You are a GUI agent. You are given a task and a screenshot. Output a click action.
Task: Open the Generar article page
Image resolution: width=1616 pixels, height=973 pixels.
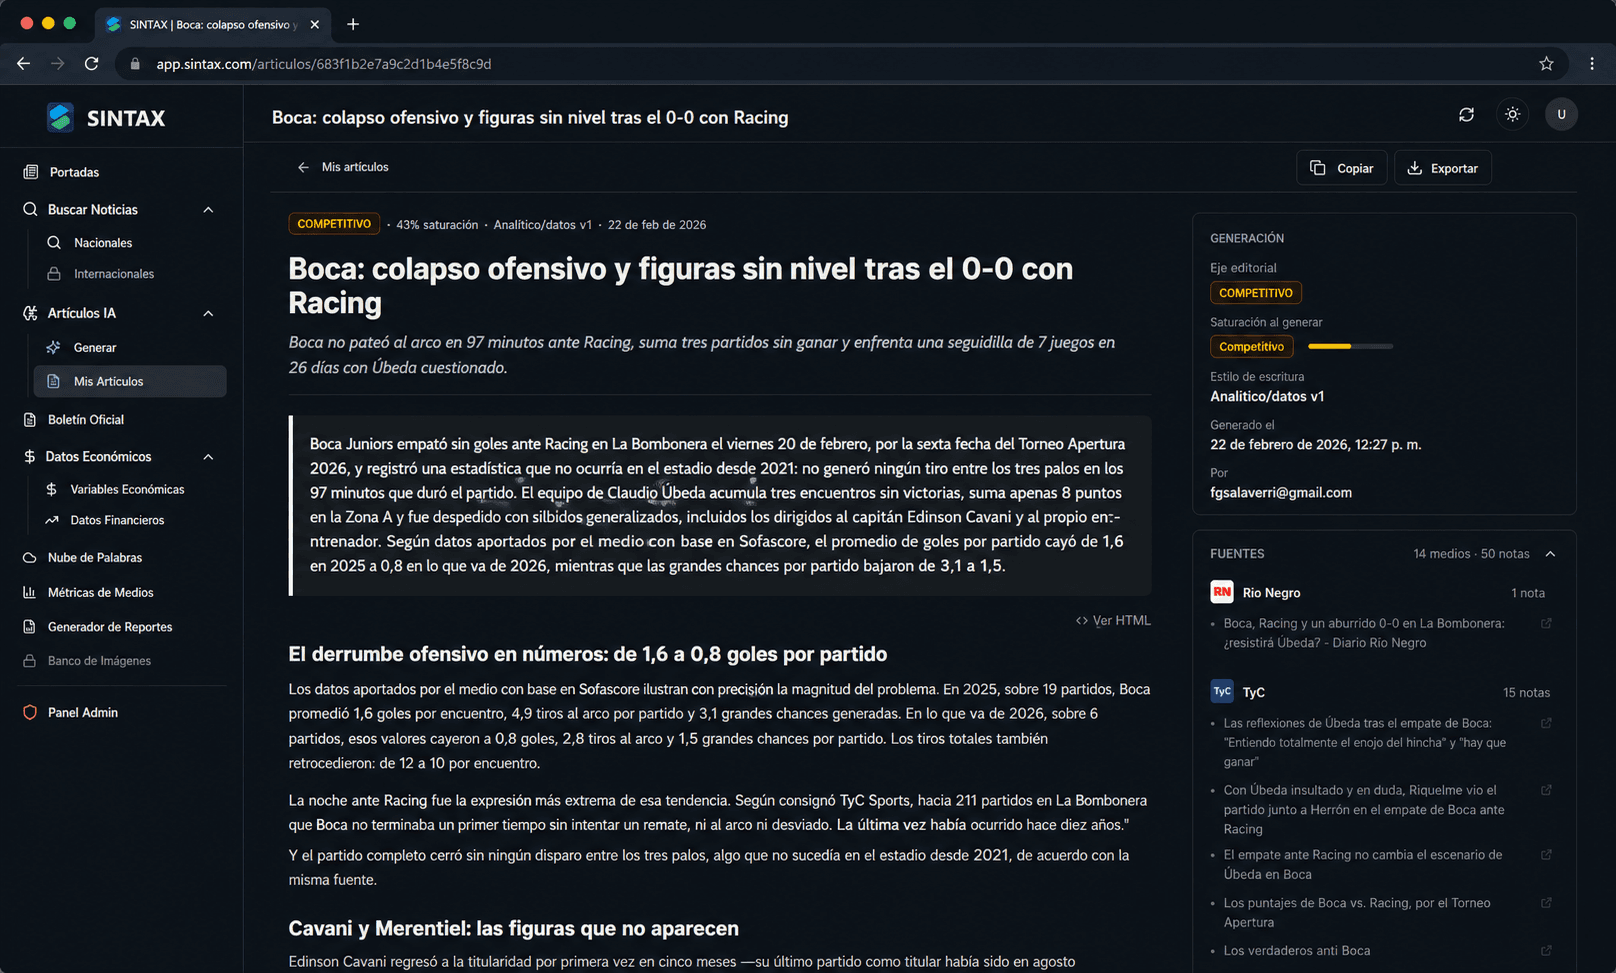(x=95, y=348)
